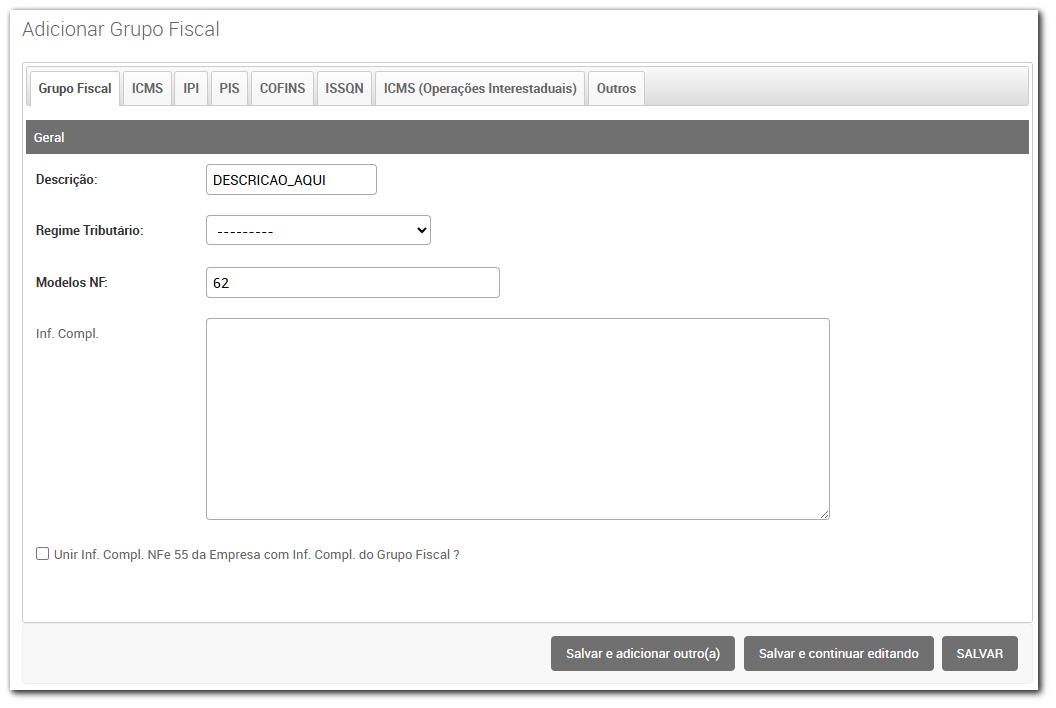The image size is (1056, 708).
Task: Select the Grupo Fiscal tab
Action: point(75,88)
